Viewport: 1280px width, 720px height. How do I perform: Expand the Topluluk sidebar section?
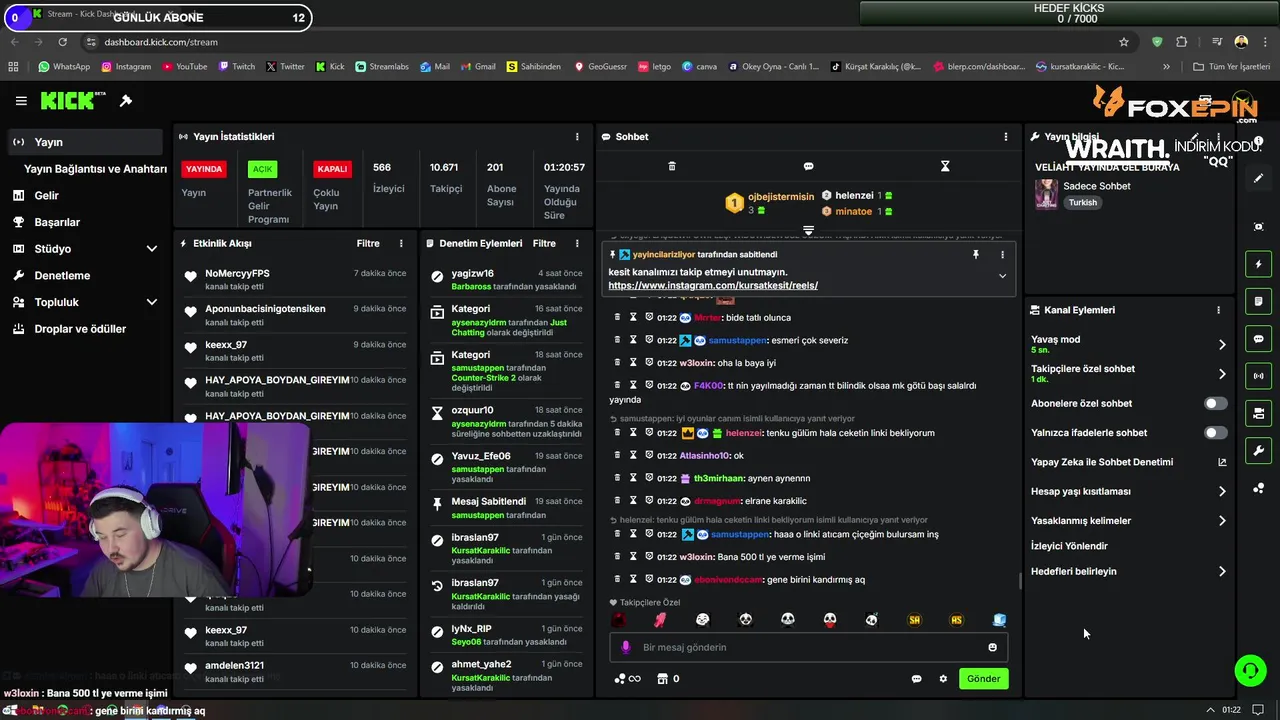tap(151, 302)
